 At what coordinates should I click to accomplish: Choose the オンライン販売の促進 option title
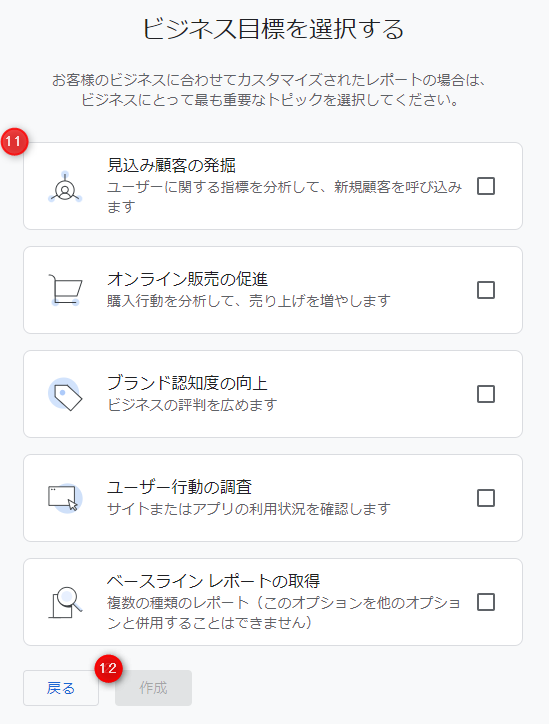click(x=187, y=279)
